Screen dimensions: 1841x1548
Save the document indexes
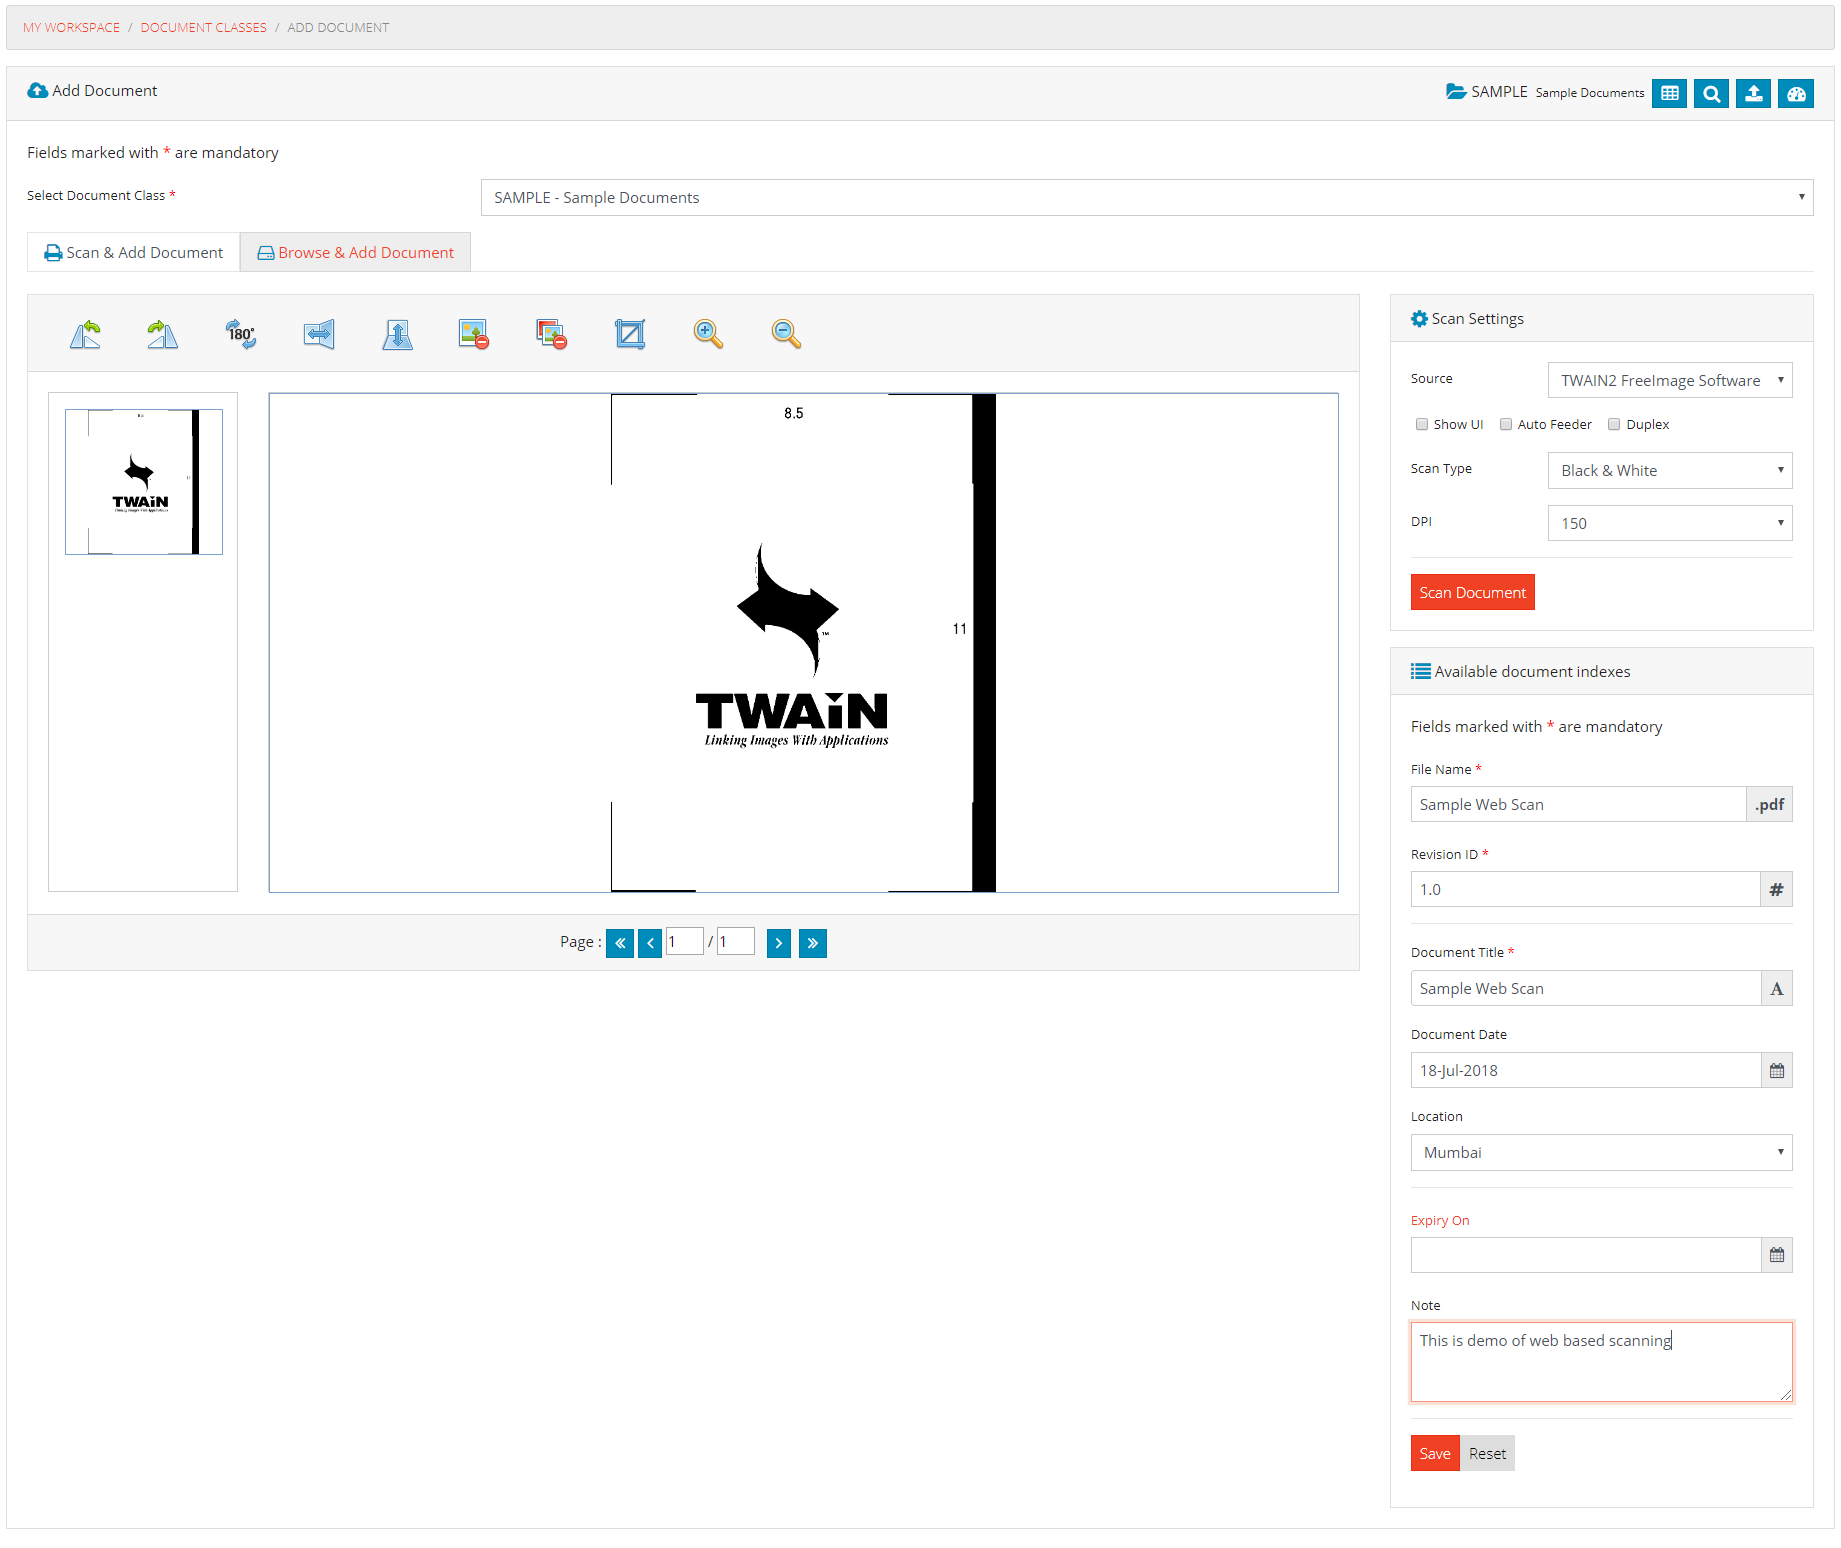[x=1435, y=1453]
